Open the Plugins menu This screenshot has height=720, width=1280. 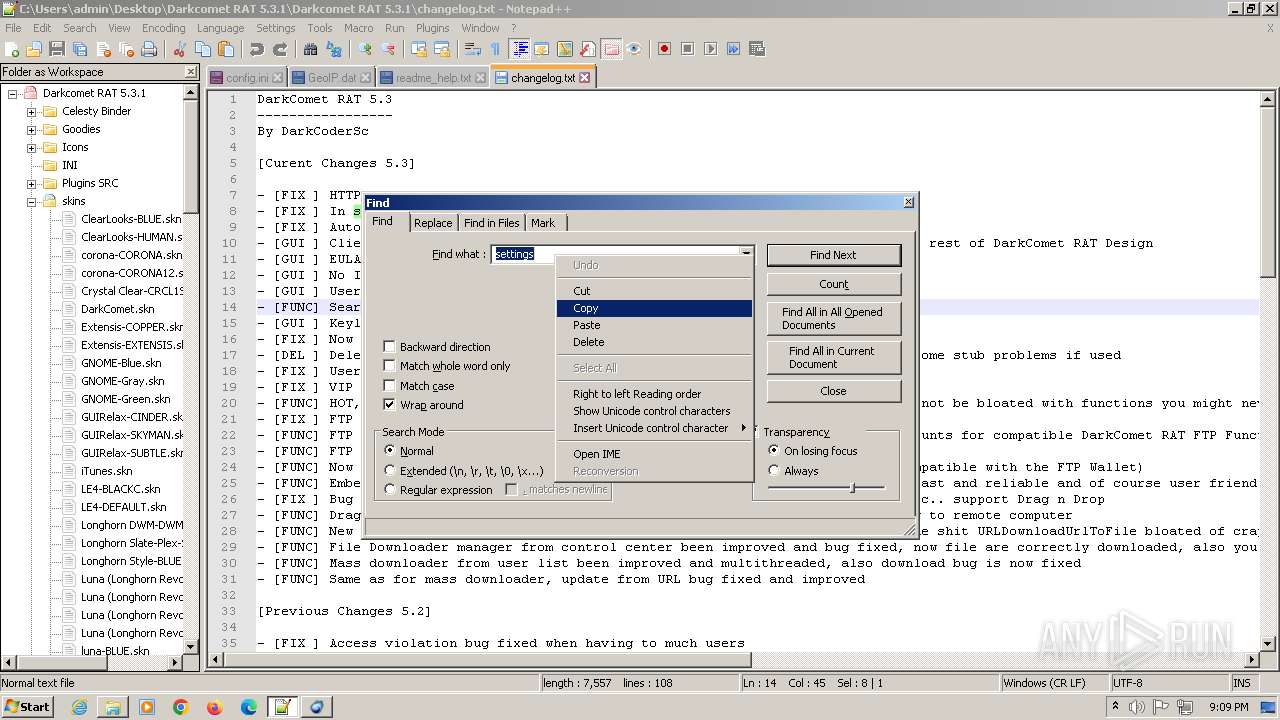pyautogui.click(x=432, y=28)
